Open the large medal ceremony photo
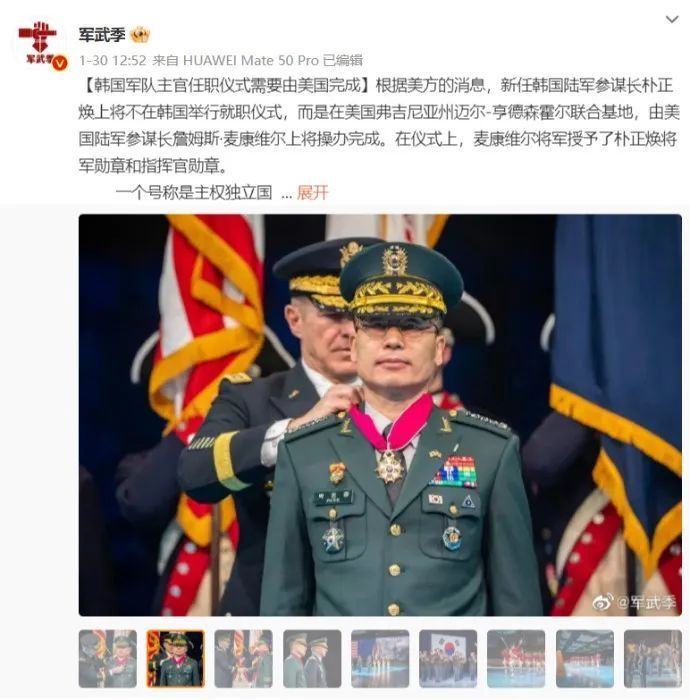 pyautogui.click(x=380, y=415)
